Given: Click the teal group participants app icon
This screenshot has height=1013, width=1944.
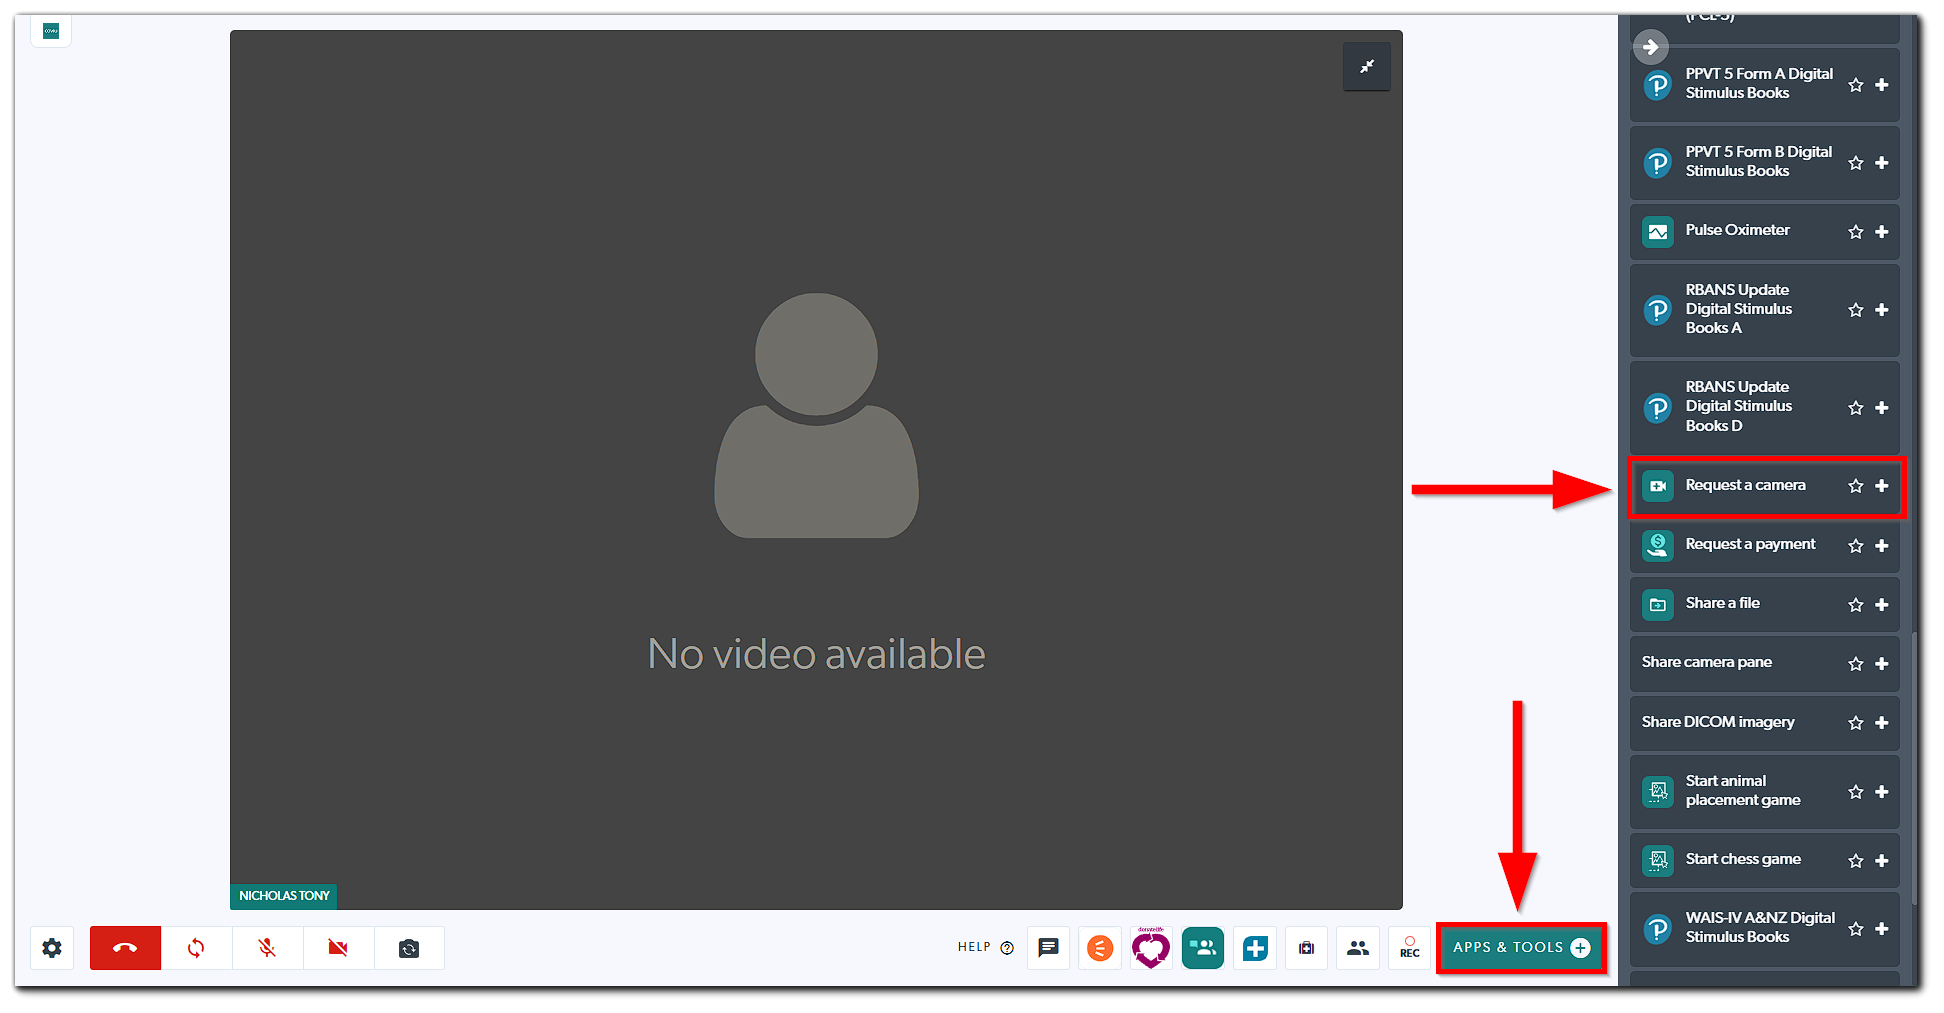Looking at the screenshot, I should coord(1203,948).
